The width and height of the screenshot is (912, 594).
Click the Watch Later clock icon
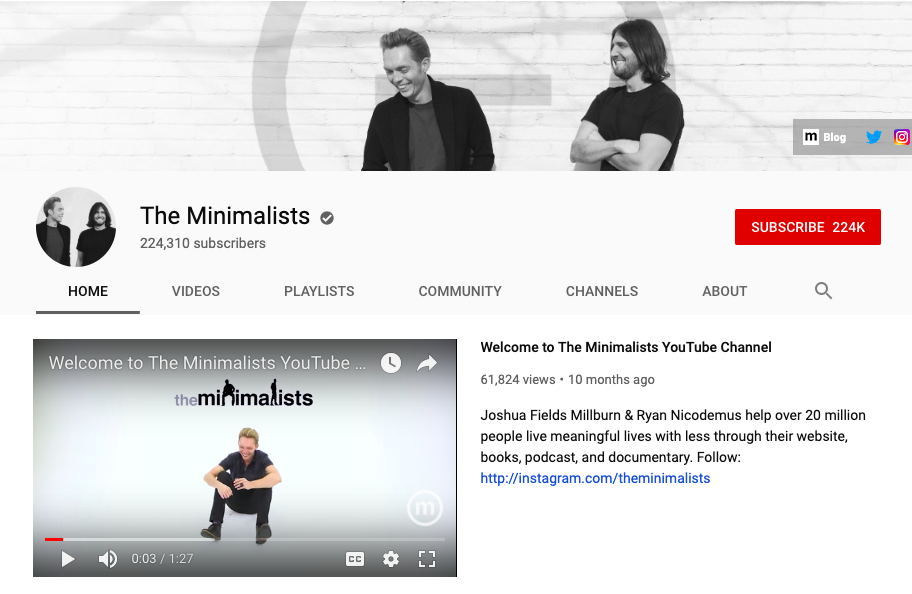pyautogui.click(x=391, y=362)
